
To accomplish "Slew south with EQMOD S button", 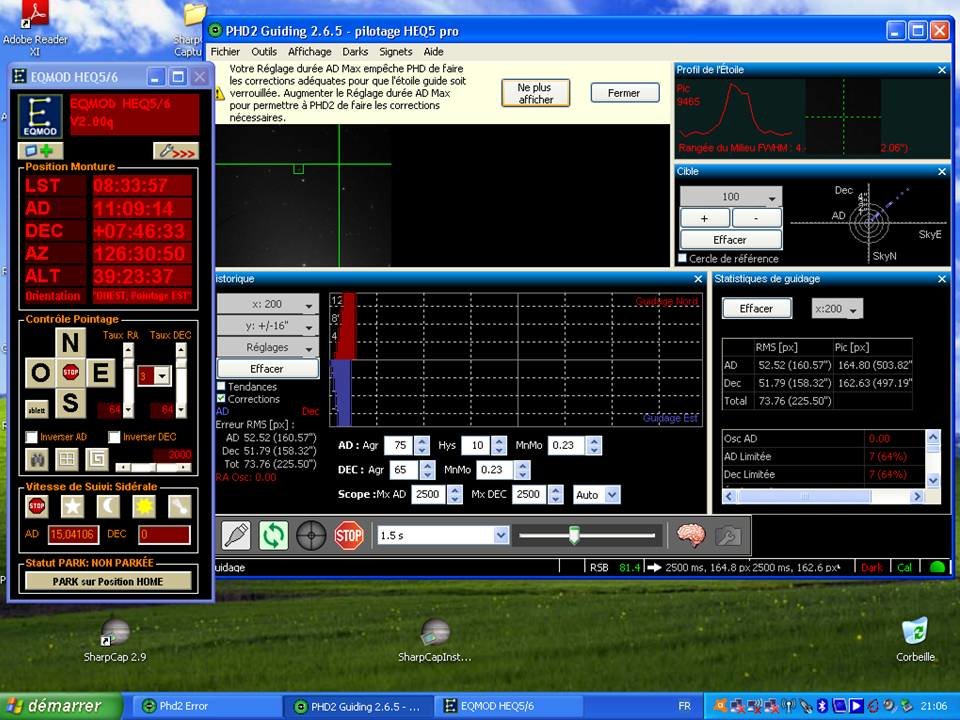I will [x=70, y=402].
